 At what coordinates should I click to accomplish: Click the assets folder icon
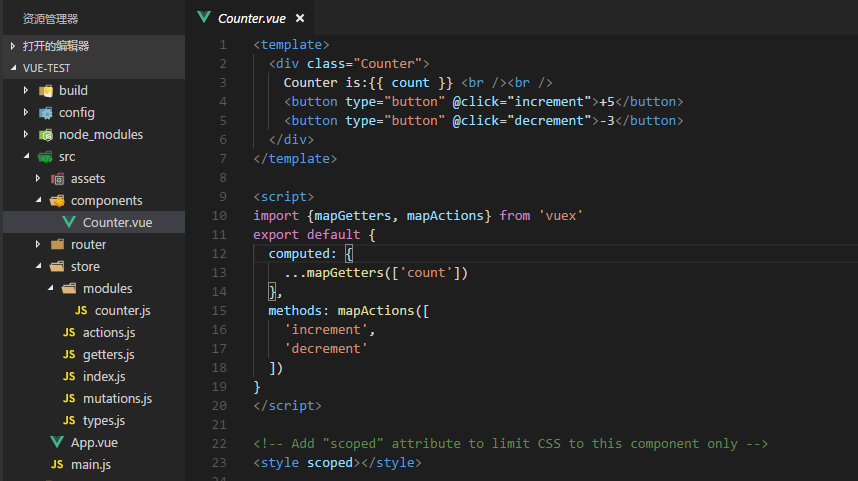coord(57,179)
